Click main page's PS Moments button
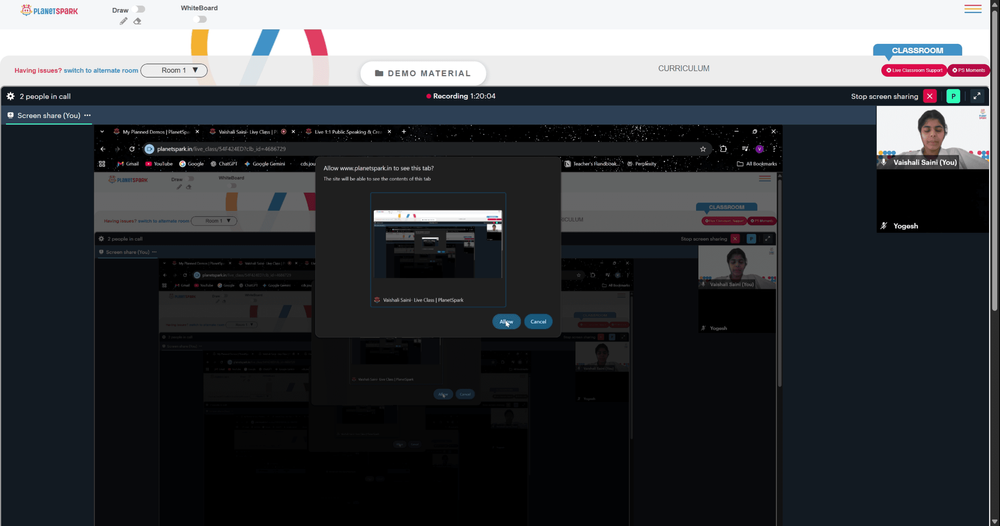 [969, 70]
